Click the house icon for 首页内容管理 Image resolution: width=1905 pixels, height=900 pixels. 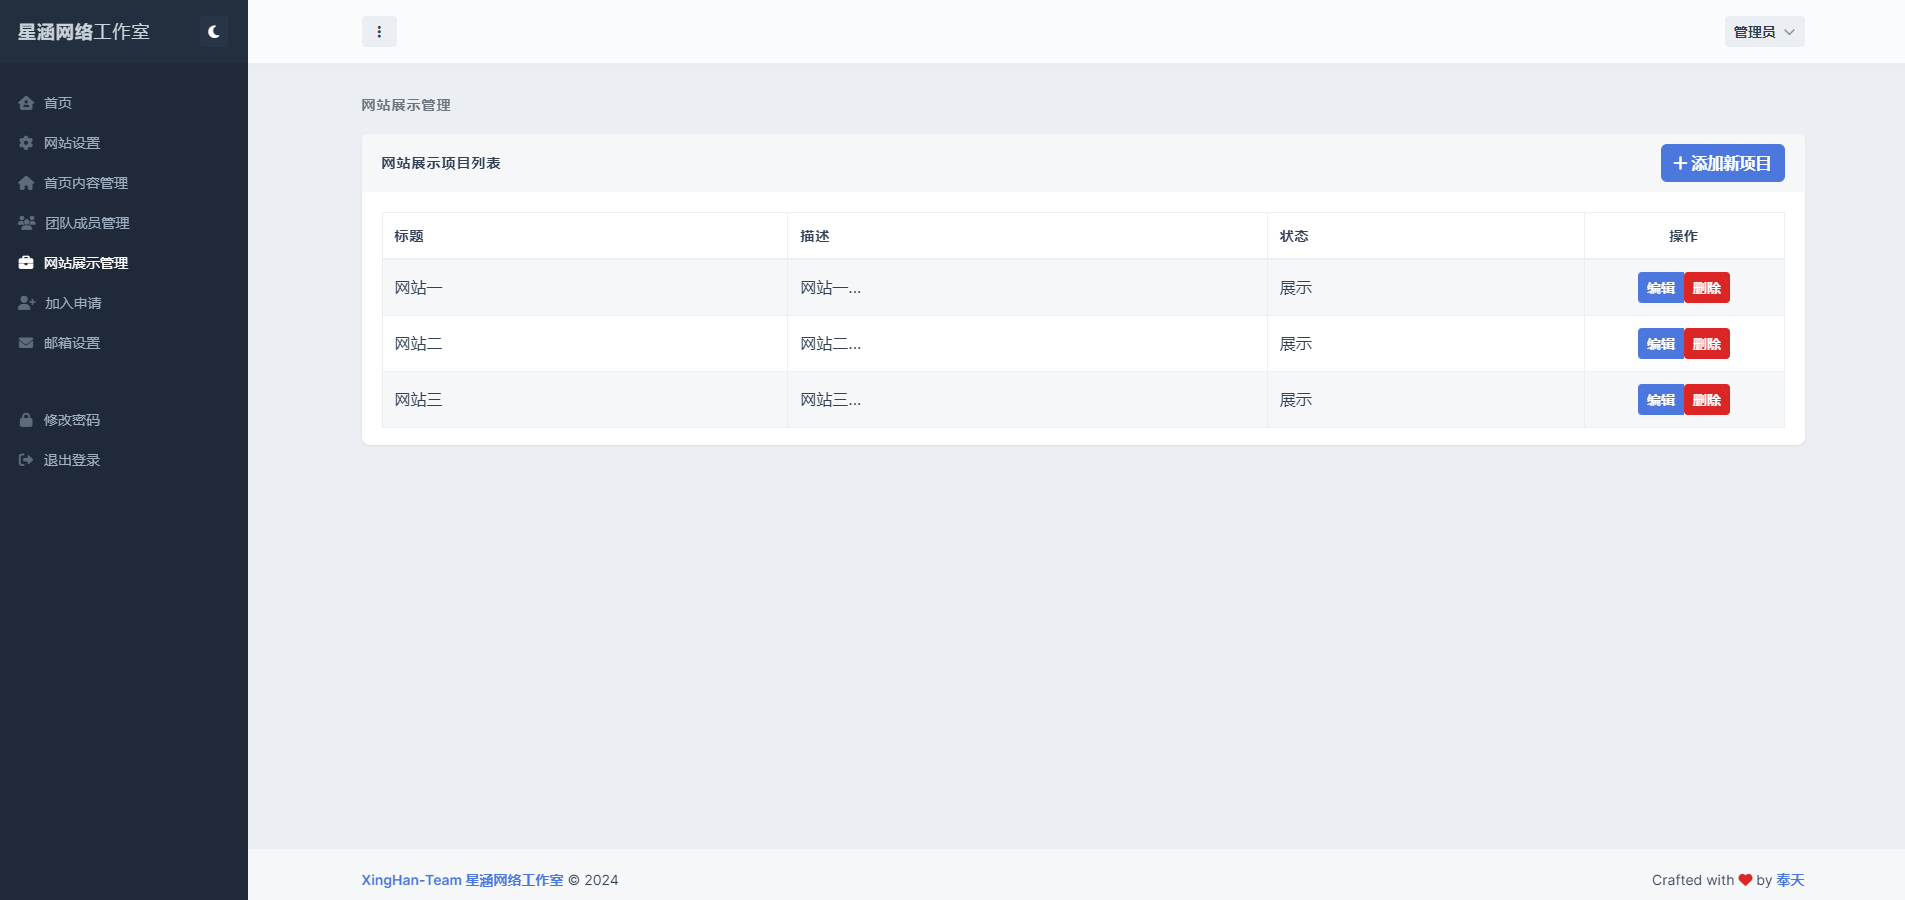(x=26, y=183)
